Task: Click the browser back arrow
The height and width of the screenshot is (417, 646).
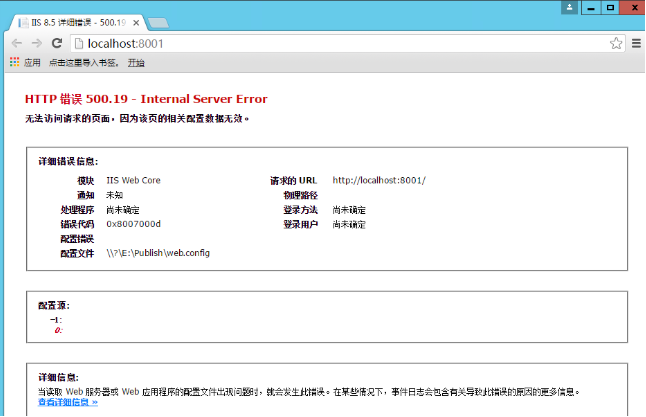Action: pyautogui.click(x=17, y=43)
